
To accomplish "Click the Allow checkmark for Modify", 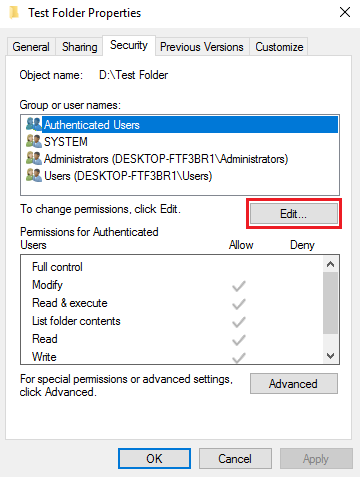I will [239, 286].
